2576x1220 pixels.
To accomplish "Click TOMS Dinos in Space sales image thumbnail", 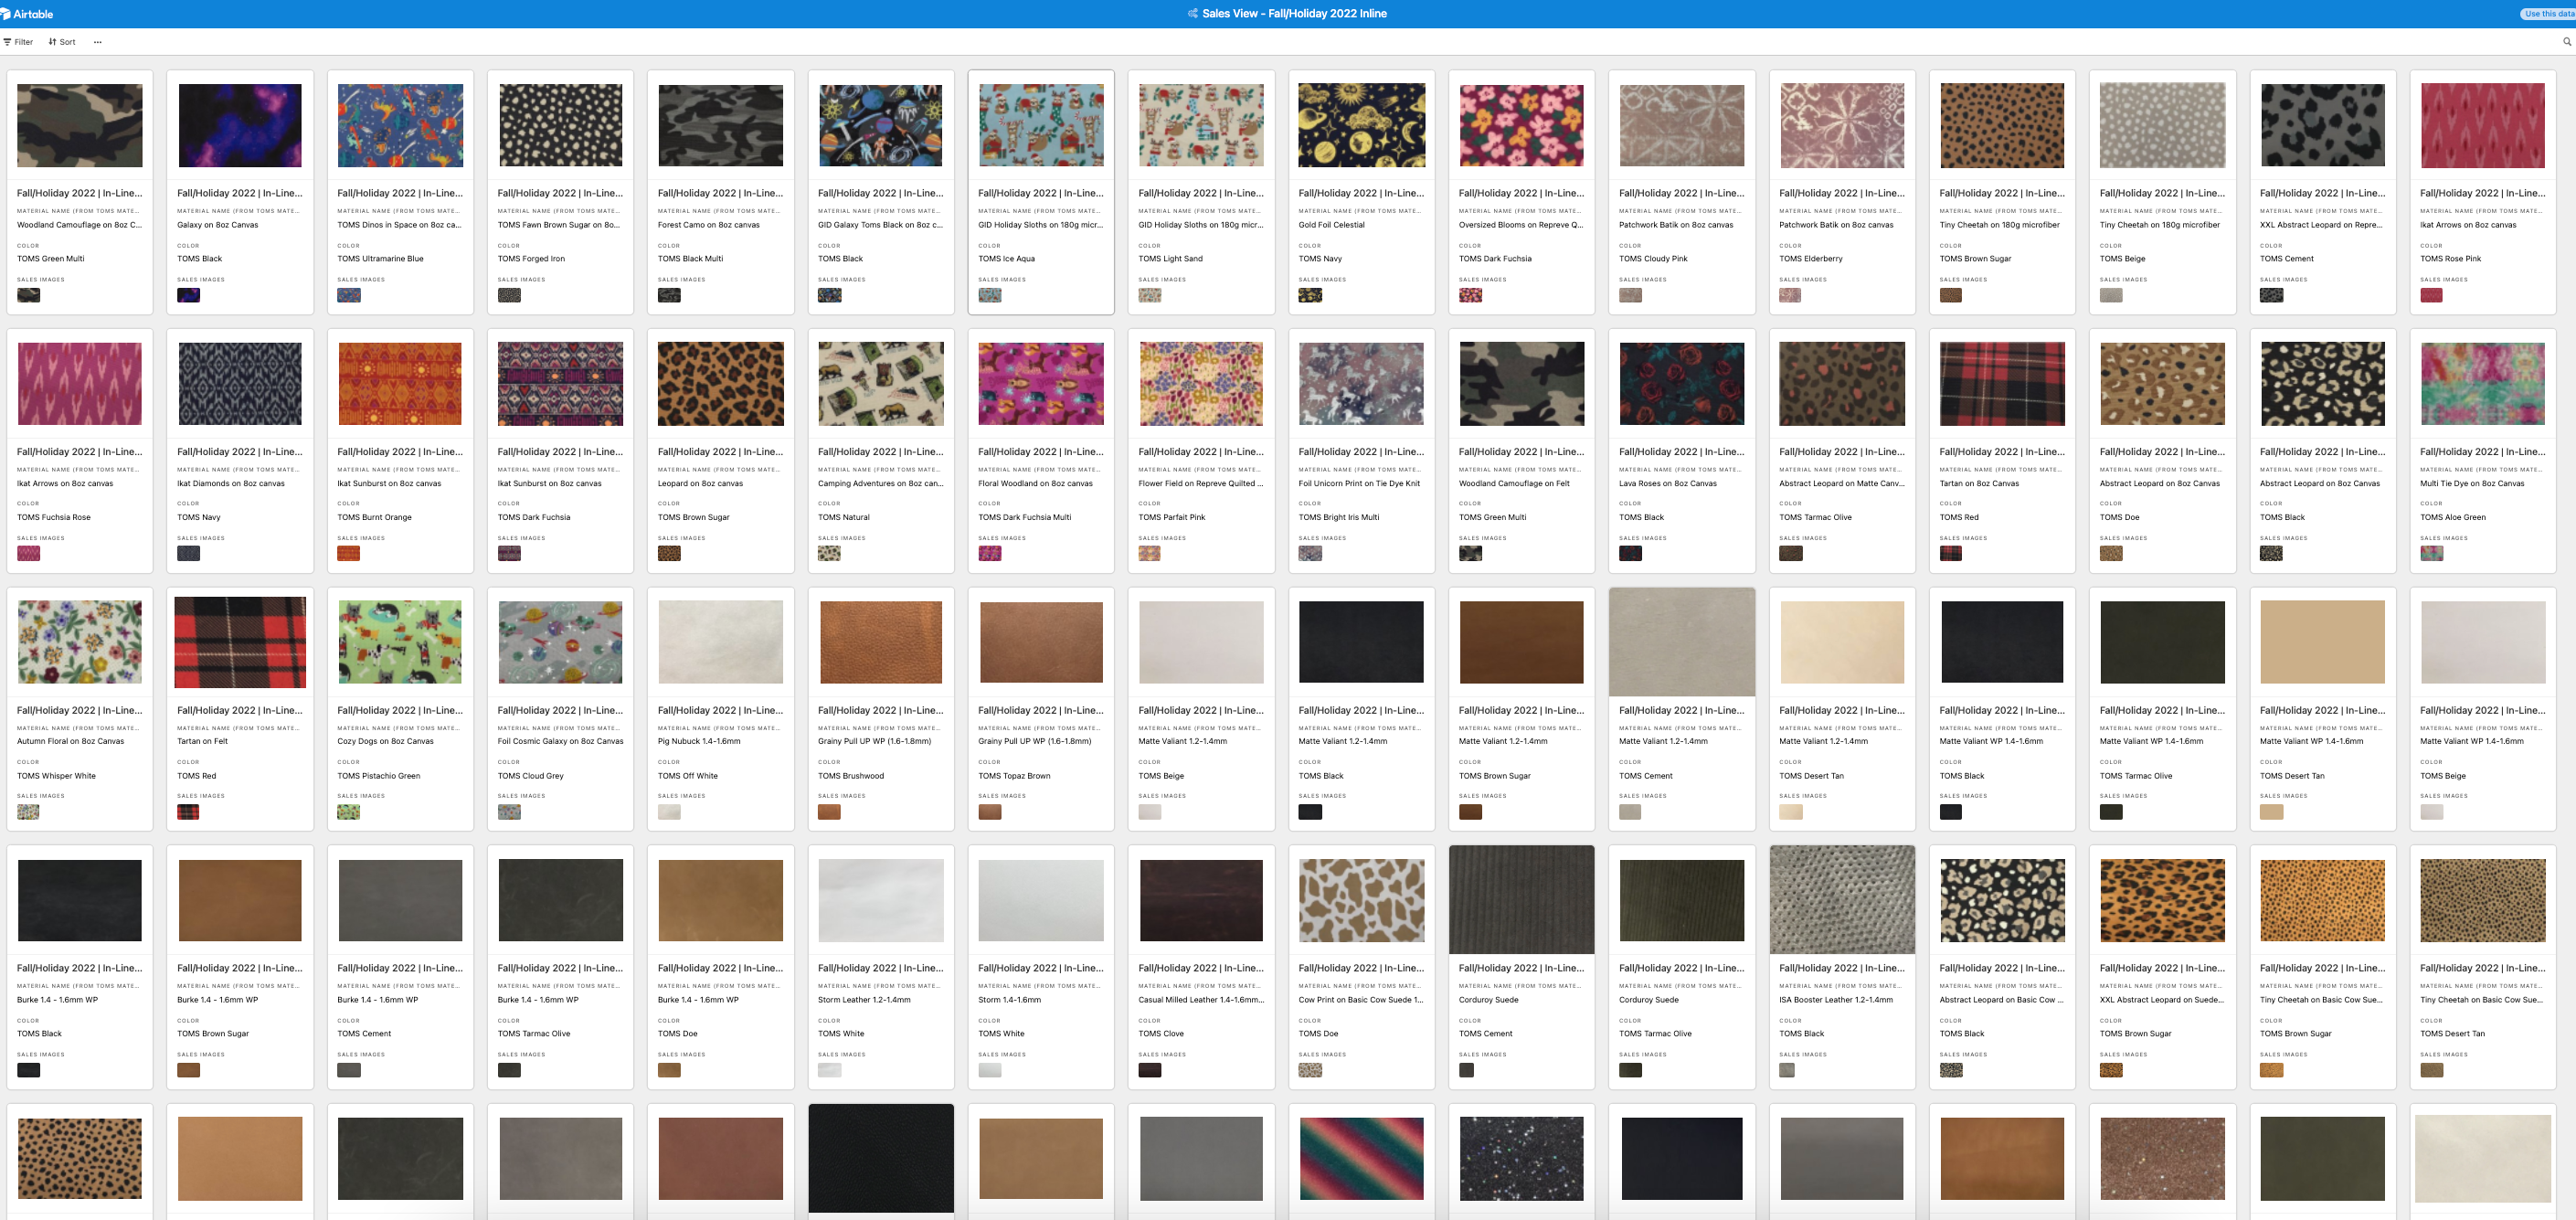I will tap(348, 295).
